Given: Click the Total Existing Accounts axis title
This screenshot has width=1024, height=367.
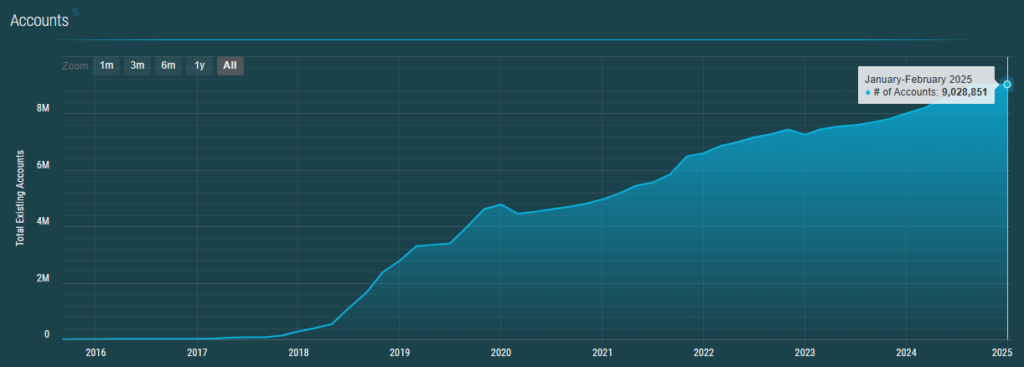Looking at the screenshot, I should click(x=20, y=198).
